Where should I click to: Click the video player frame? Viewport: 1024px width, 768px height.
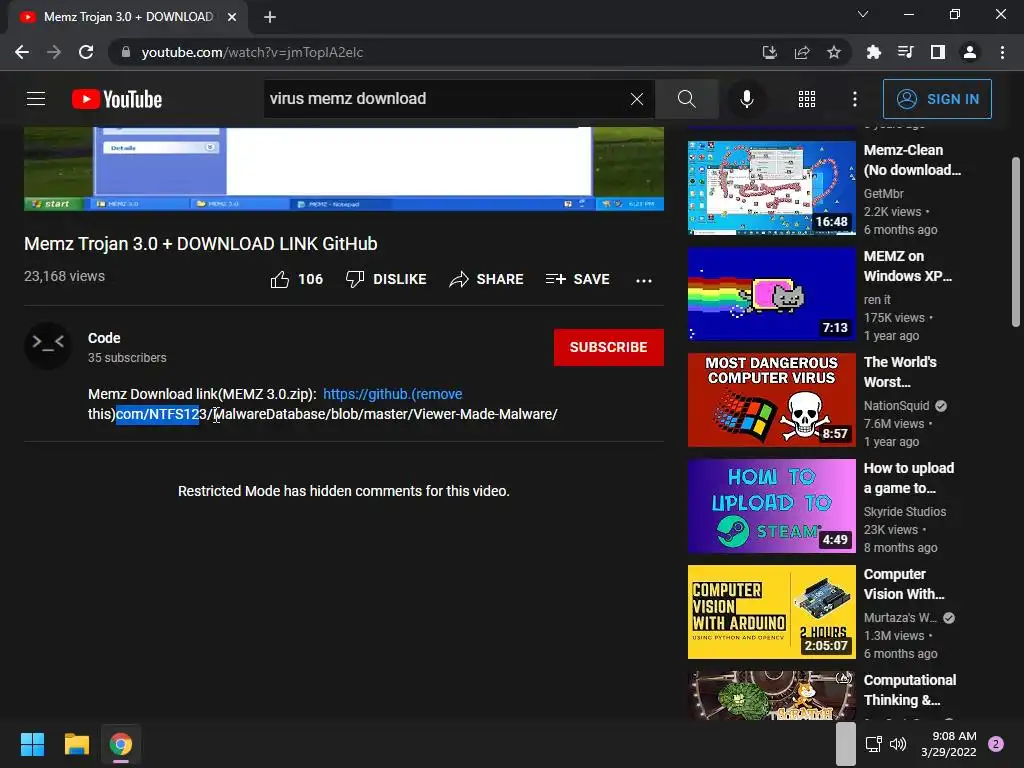tap(344, 168)
